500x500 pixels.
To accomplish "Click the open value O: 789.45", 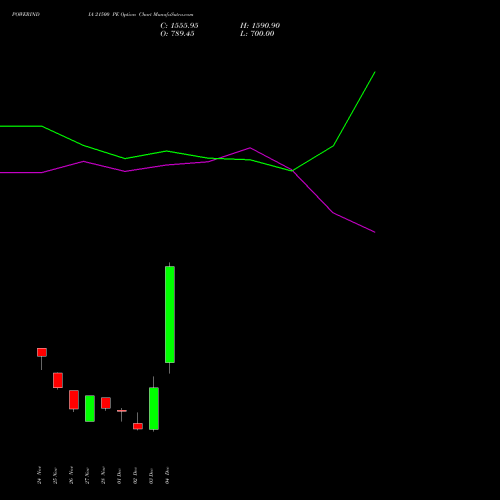I will (x=177, y=34).
